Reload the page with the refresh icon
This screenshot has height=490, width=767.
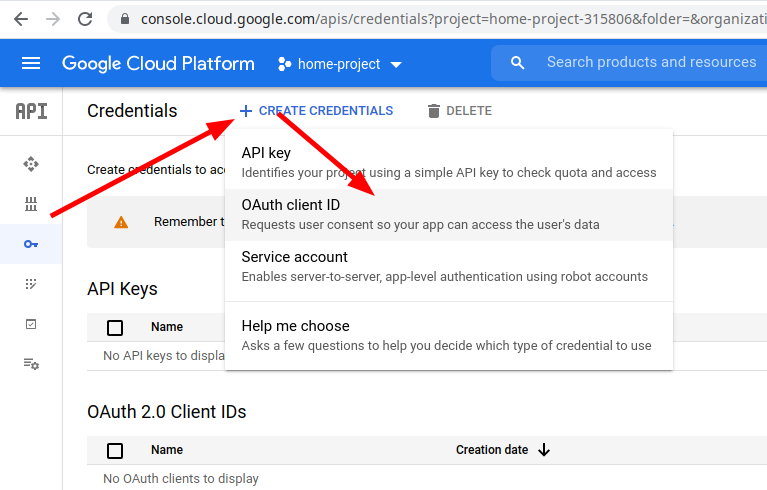[85, 19]
